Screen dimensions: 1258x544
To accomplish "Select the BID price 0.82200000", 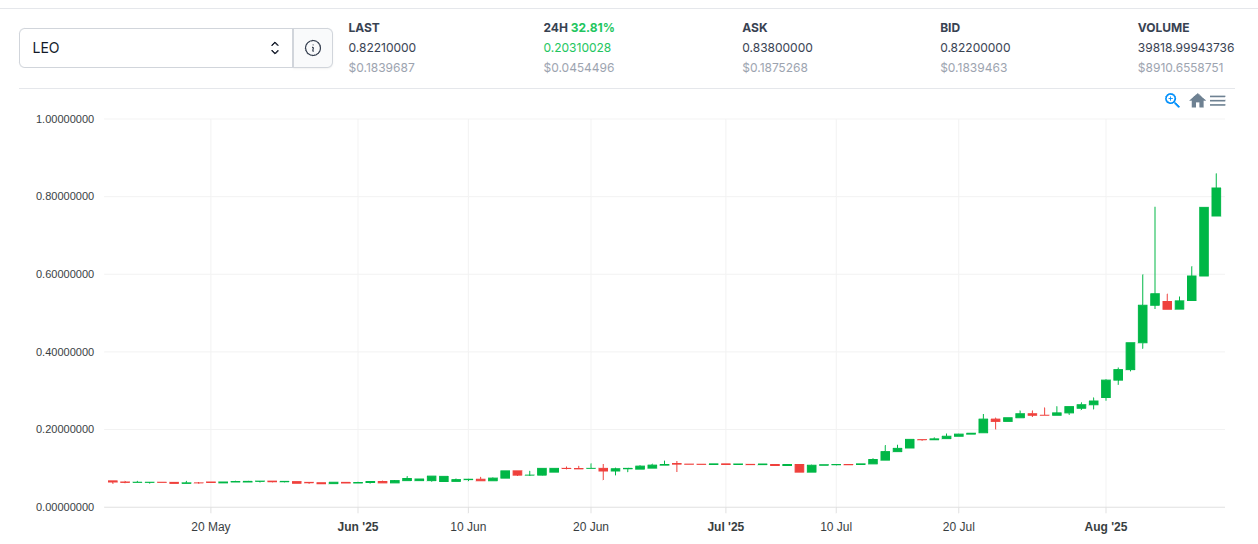I will [975, 48].
